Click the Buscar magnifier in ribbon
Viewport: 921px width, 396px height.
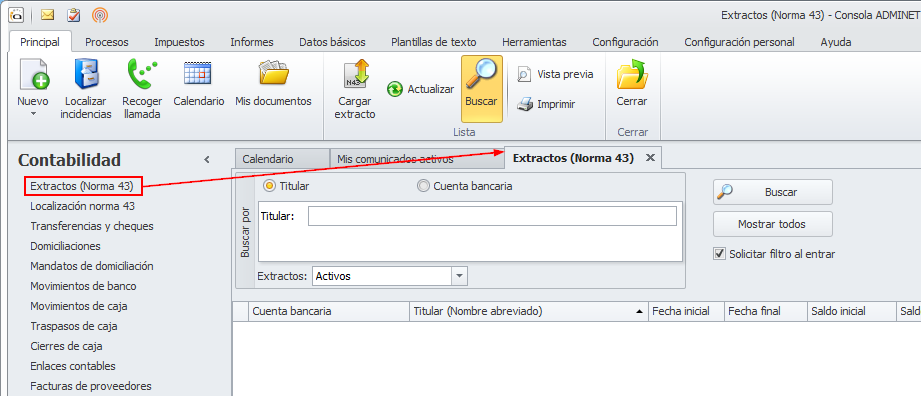[481, 75]
